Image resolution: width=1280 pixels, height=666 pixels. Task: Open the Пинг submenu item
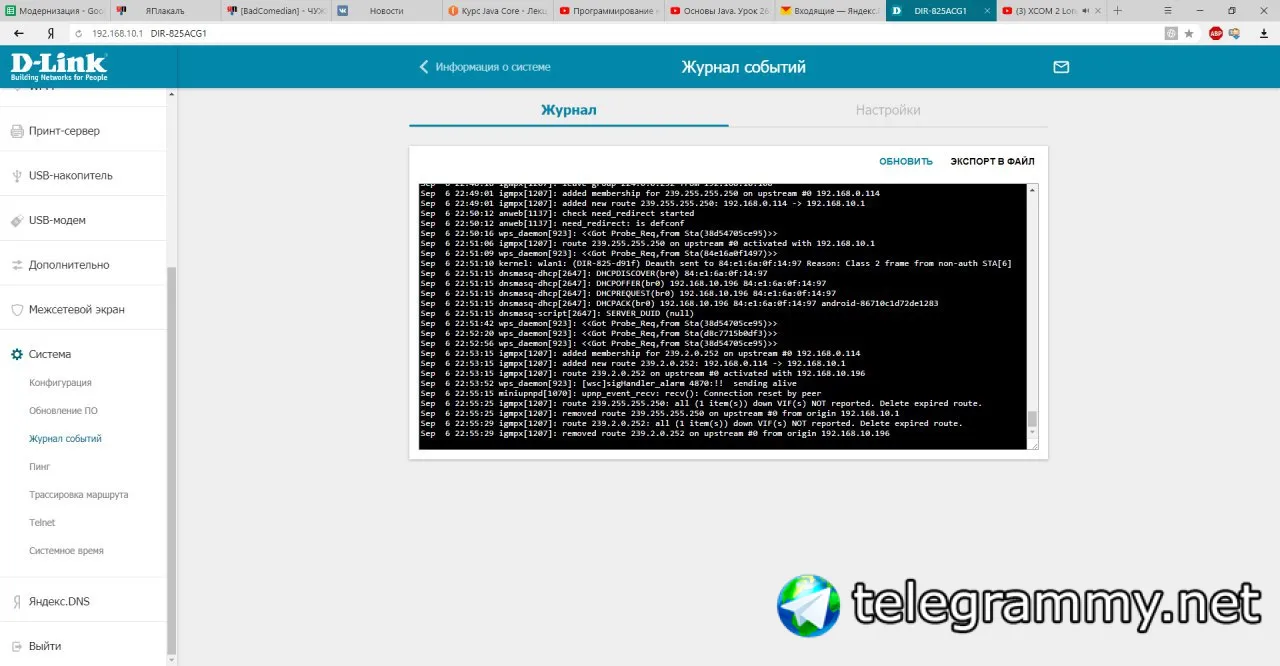click(x=40, y=467)
